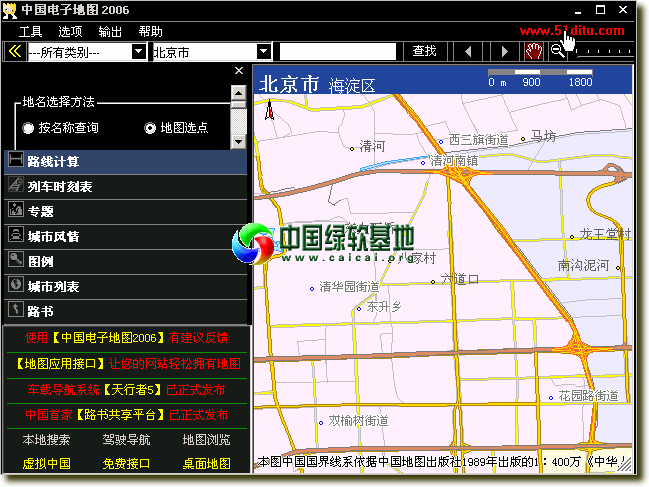The image size is (649, 487).
Task: Click the 免费接口 link
Action: coord(126,464)
